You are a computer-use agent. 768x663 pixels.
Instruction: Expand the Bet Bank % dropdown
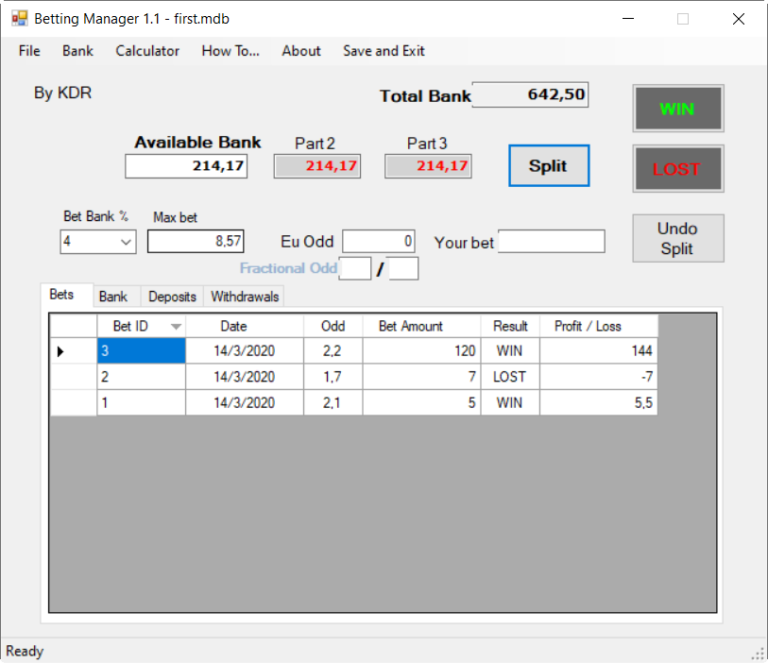(x=126, y=241)
